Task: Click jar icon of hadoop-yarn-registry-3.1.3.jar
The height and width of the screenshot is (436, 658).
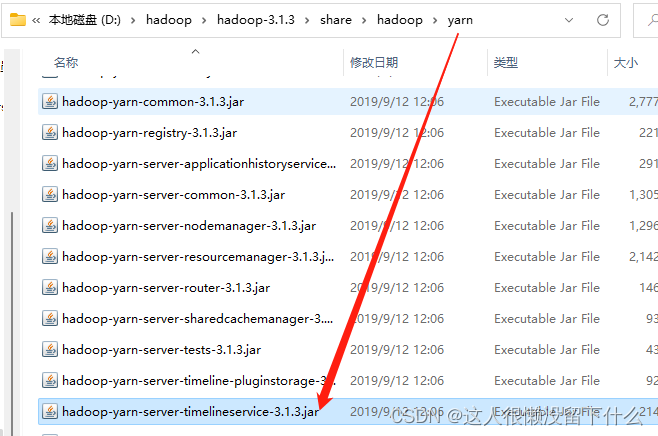Action: (x=50, y=133)
